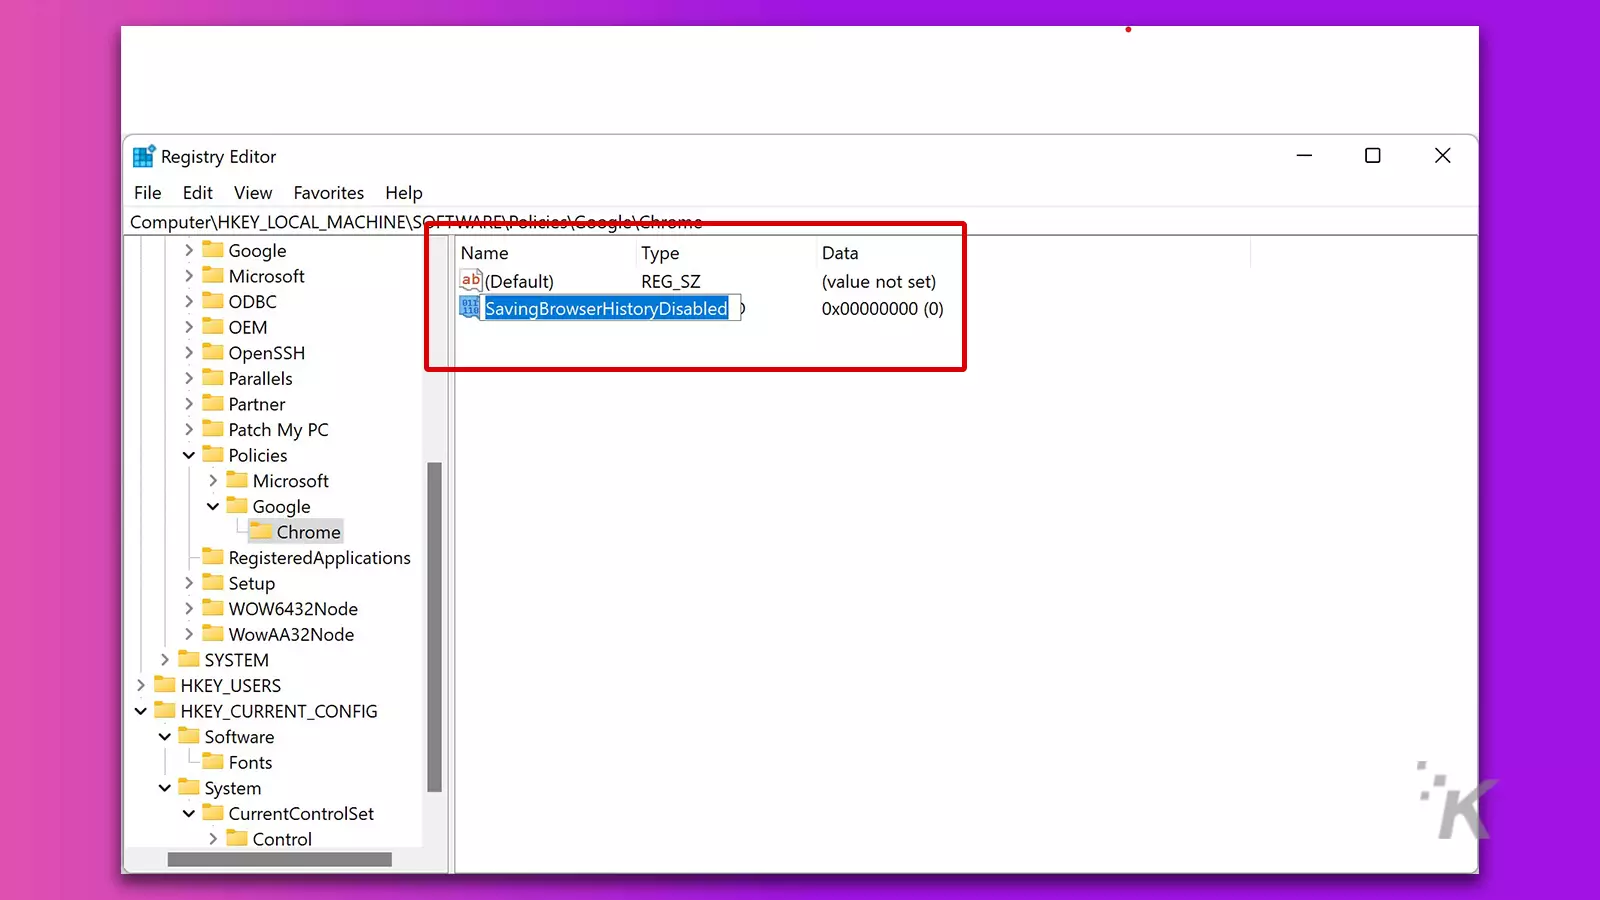This screenshot has width=1600, height=900.
Task: Click the SavingBrowserHistoryDisabled name edit field
Action: tap(611, 308)
